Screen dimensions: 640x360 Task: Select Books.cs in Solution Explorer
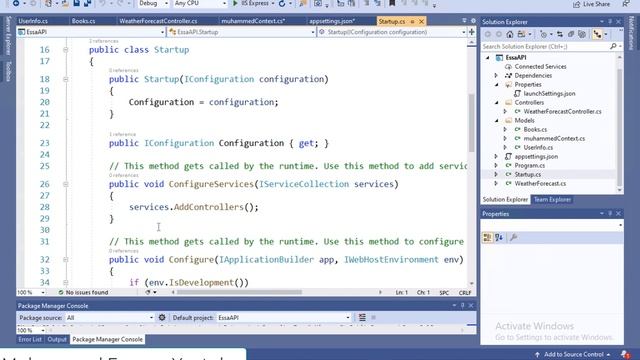tap(535, 129)
